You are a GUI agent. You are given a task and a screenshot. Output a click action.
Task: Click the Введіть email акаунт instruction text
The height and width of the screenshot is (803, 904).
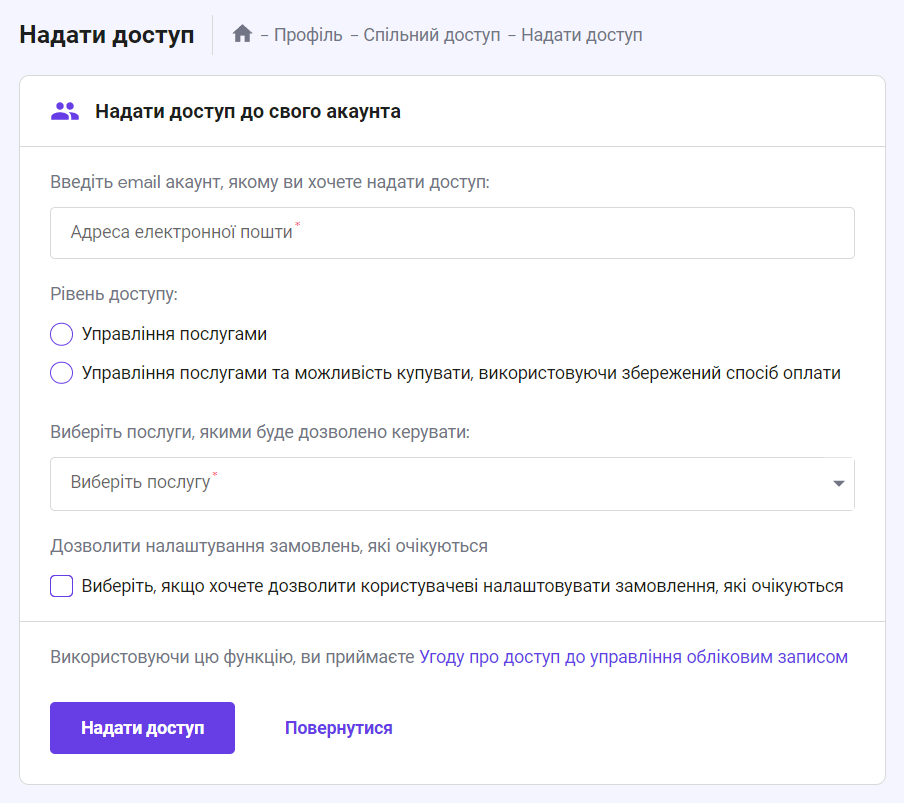point(269,182)
